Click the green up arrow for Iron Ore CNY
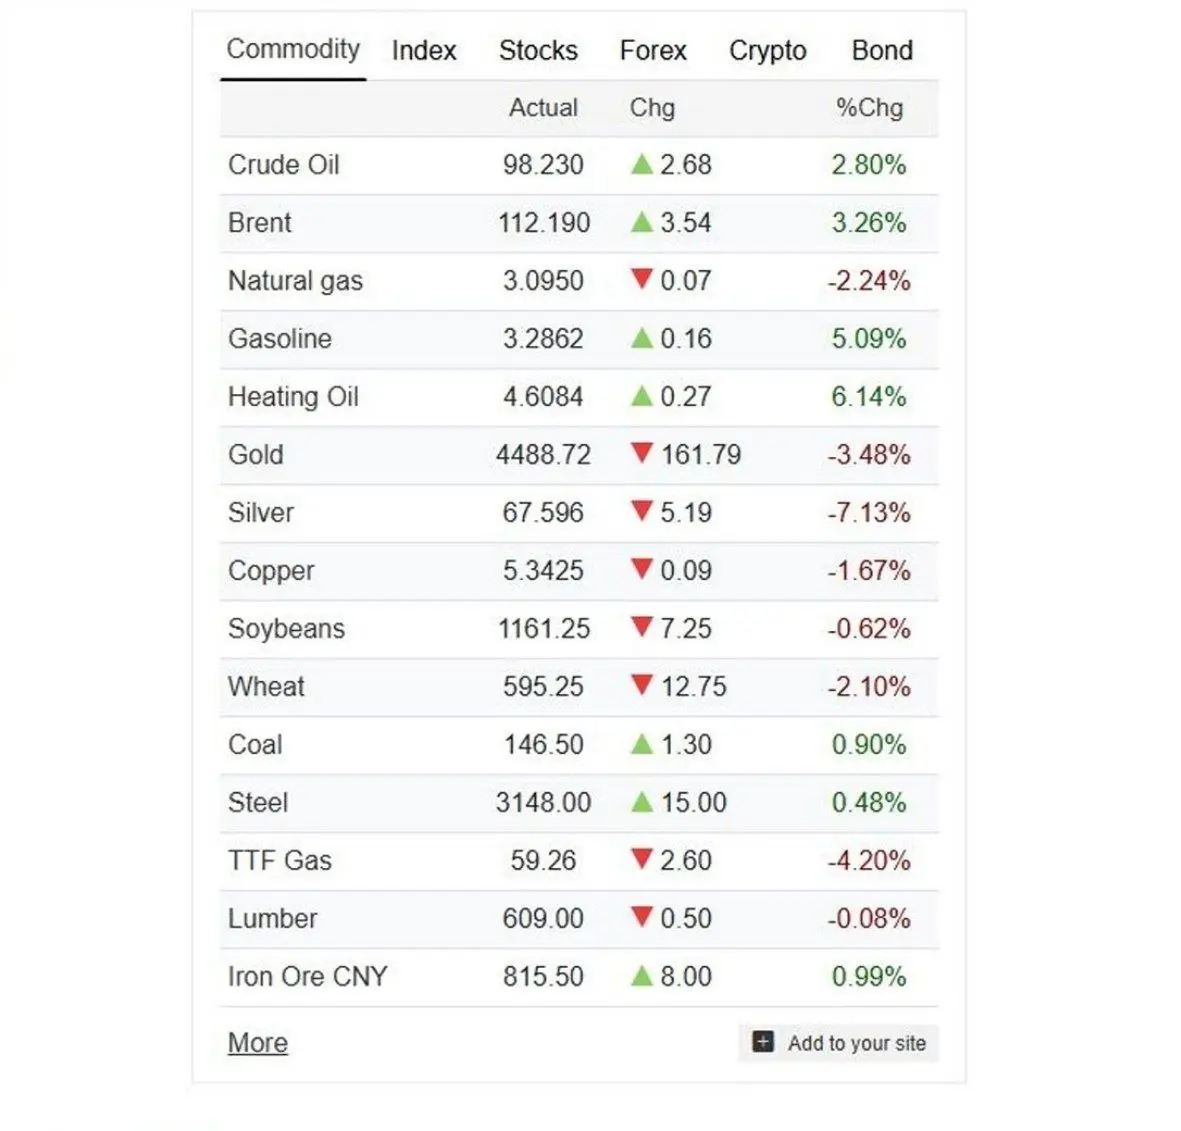 click(x=642, y=976)
